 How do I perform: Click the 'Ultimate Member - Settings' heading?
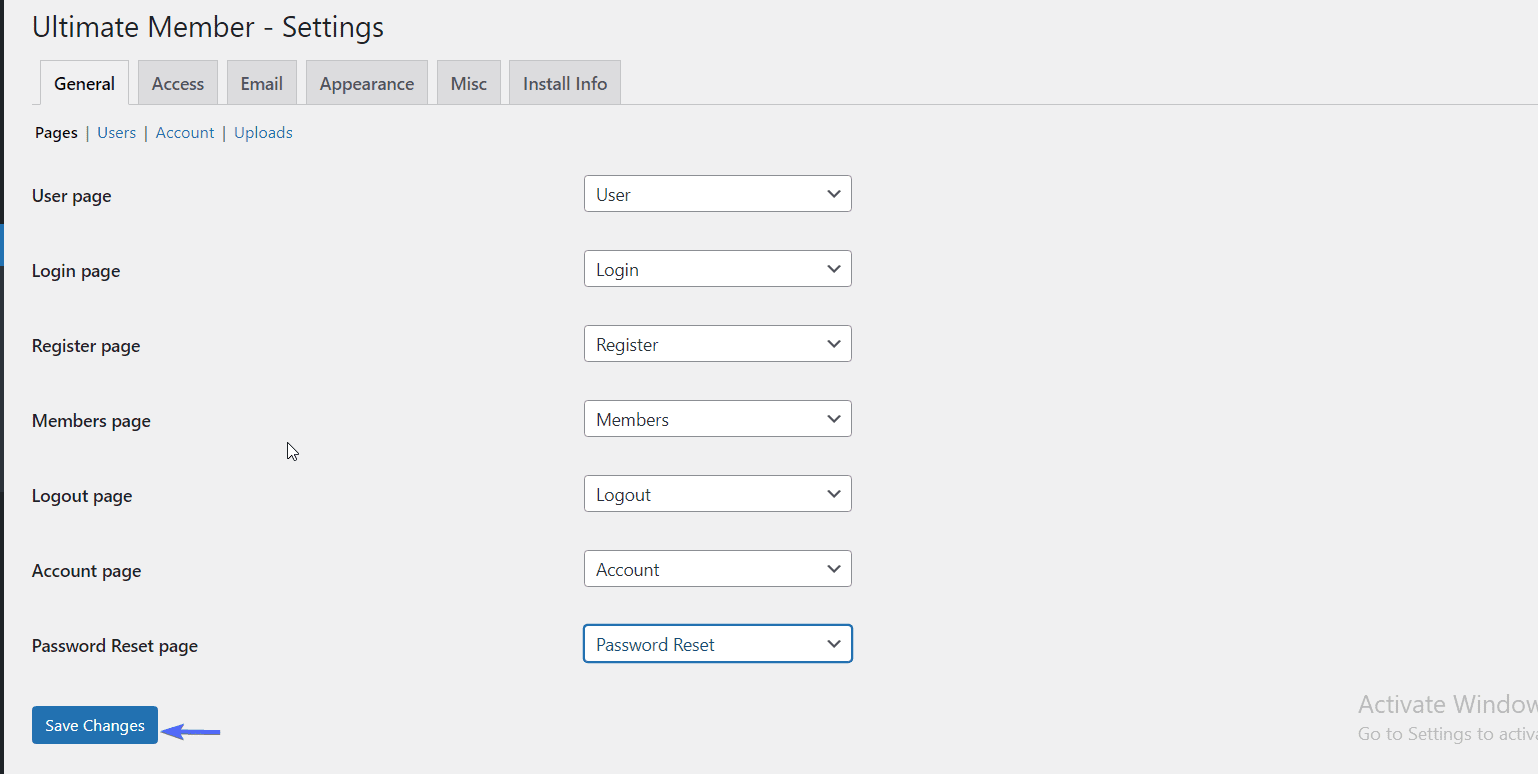click(x=208, y=27)
